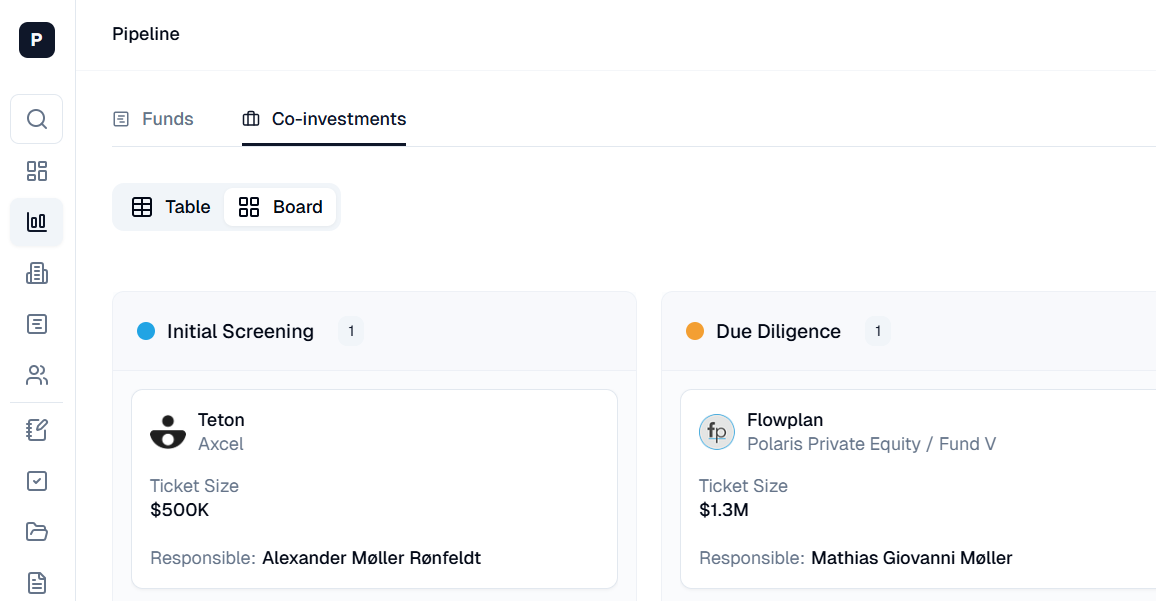The image size is (1156, 601).
Task: Click the Teton company logo thumbnail
Action: (168, 432)
